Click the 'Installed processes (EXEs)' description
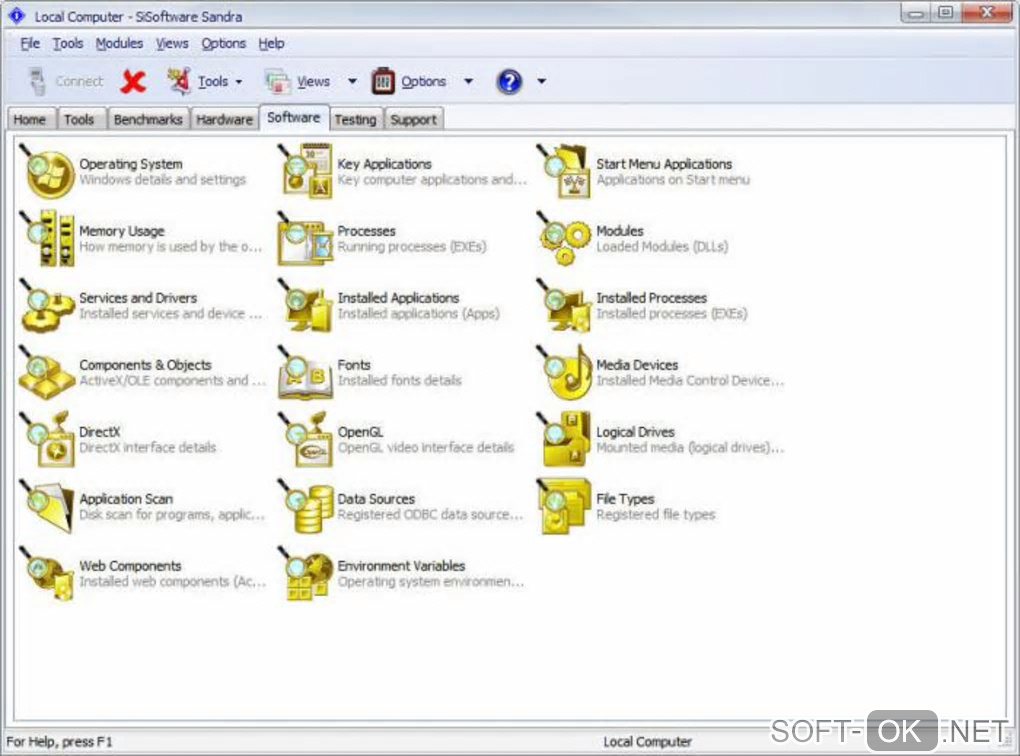 pos(672,314)
